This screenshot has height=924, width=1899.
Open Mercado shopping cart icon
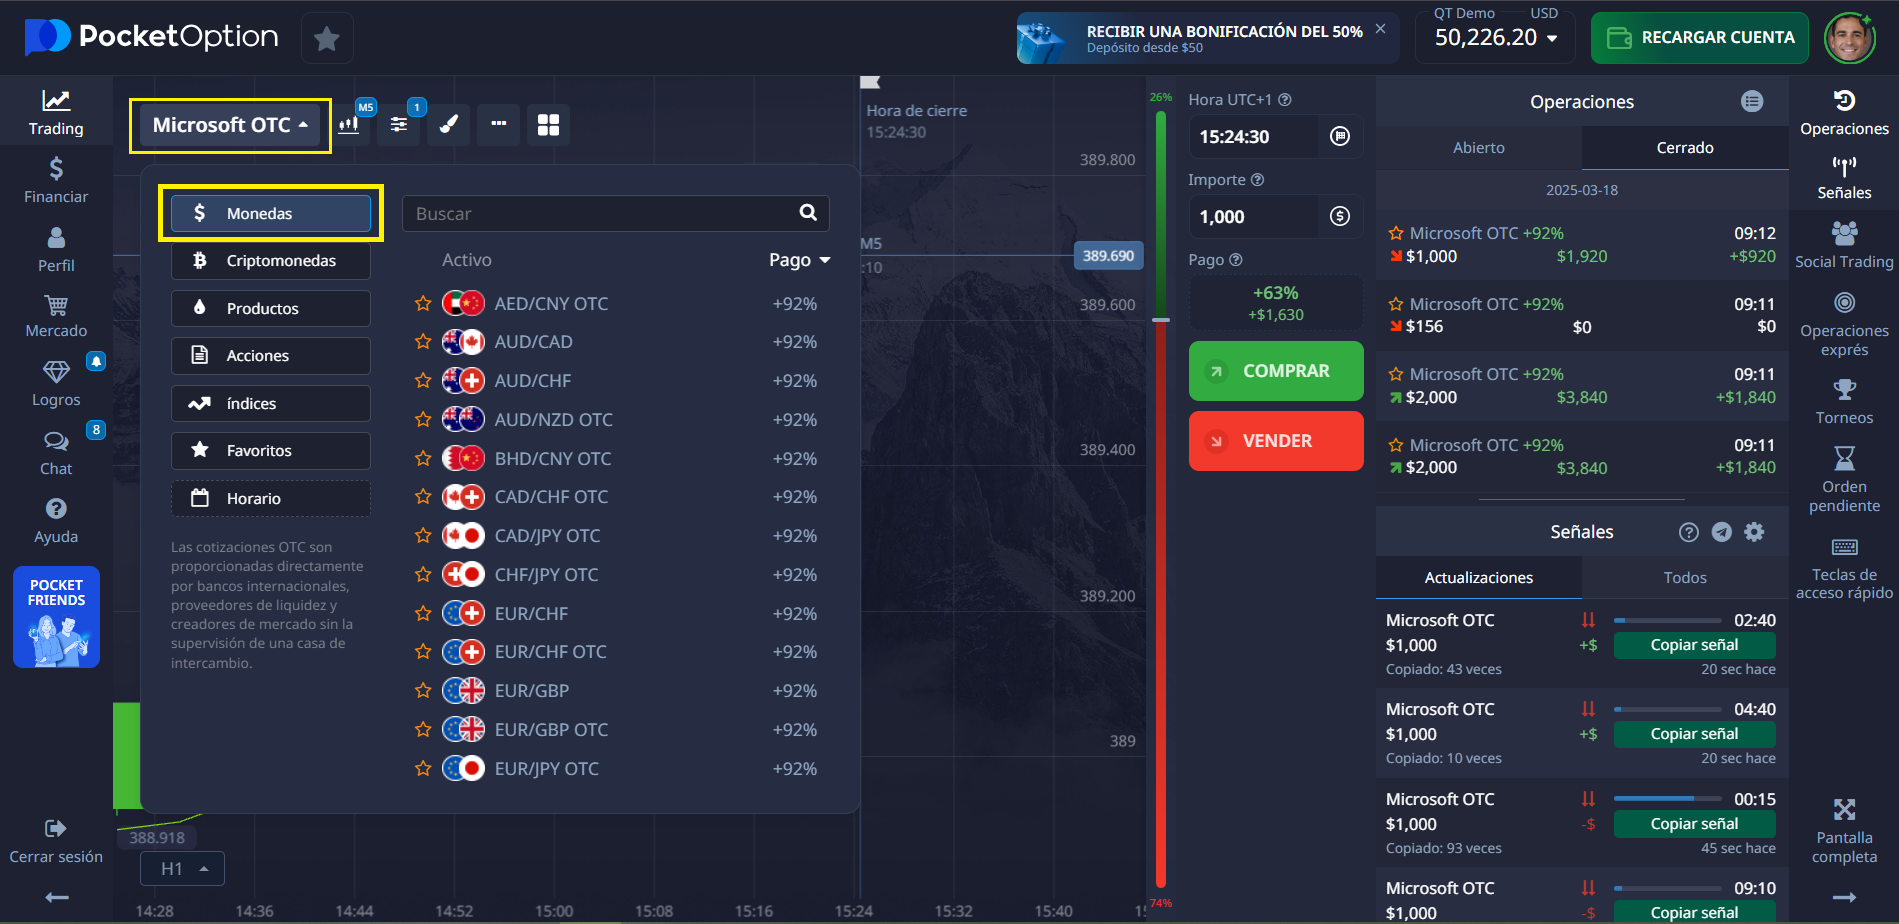[56, 305]
